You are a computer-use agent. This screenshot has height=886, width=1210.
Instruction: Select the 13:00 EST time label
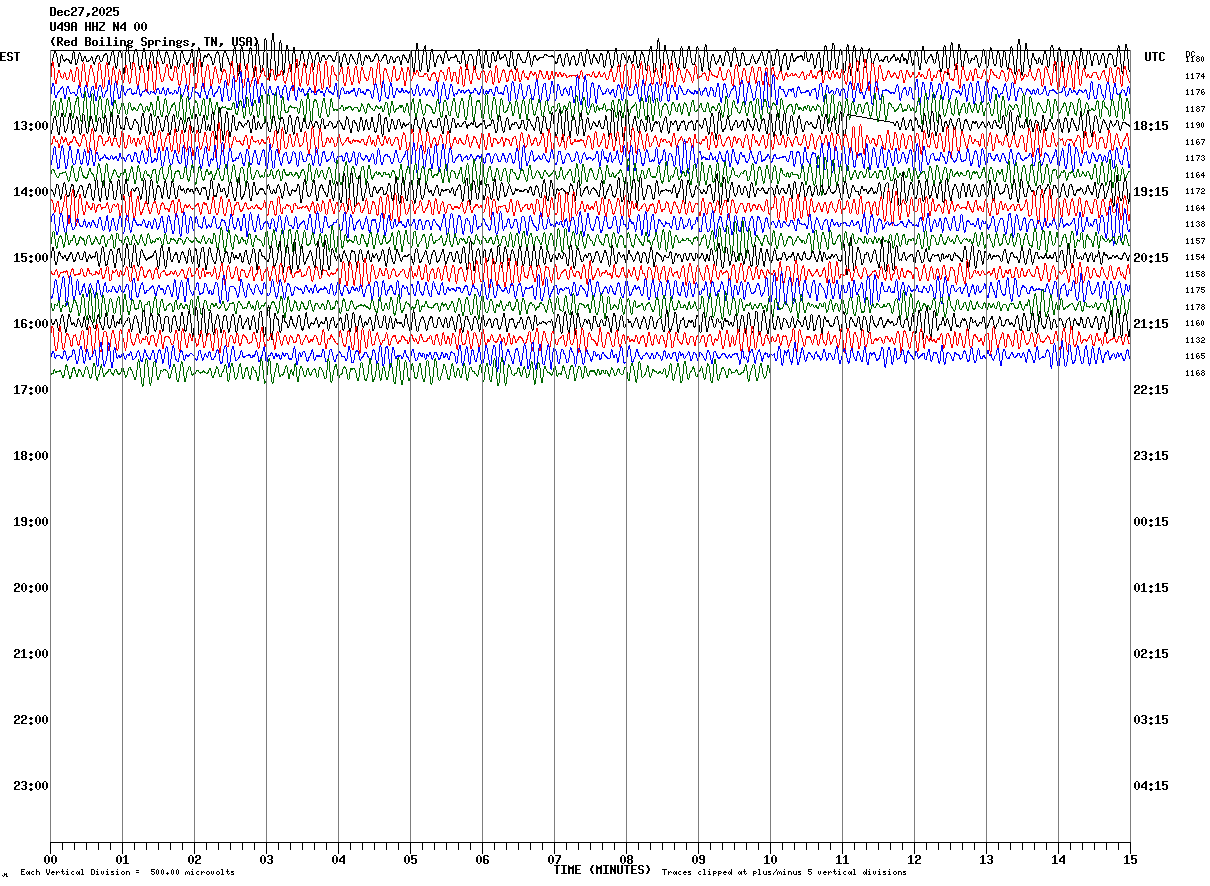click(x=31, y=126)
